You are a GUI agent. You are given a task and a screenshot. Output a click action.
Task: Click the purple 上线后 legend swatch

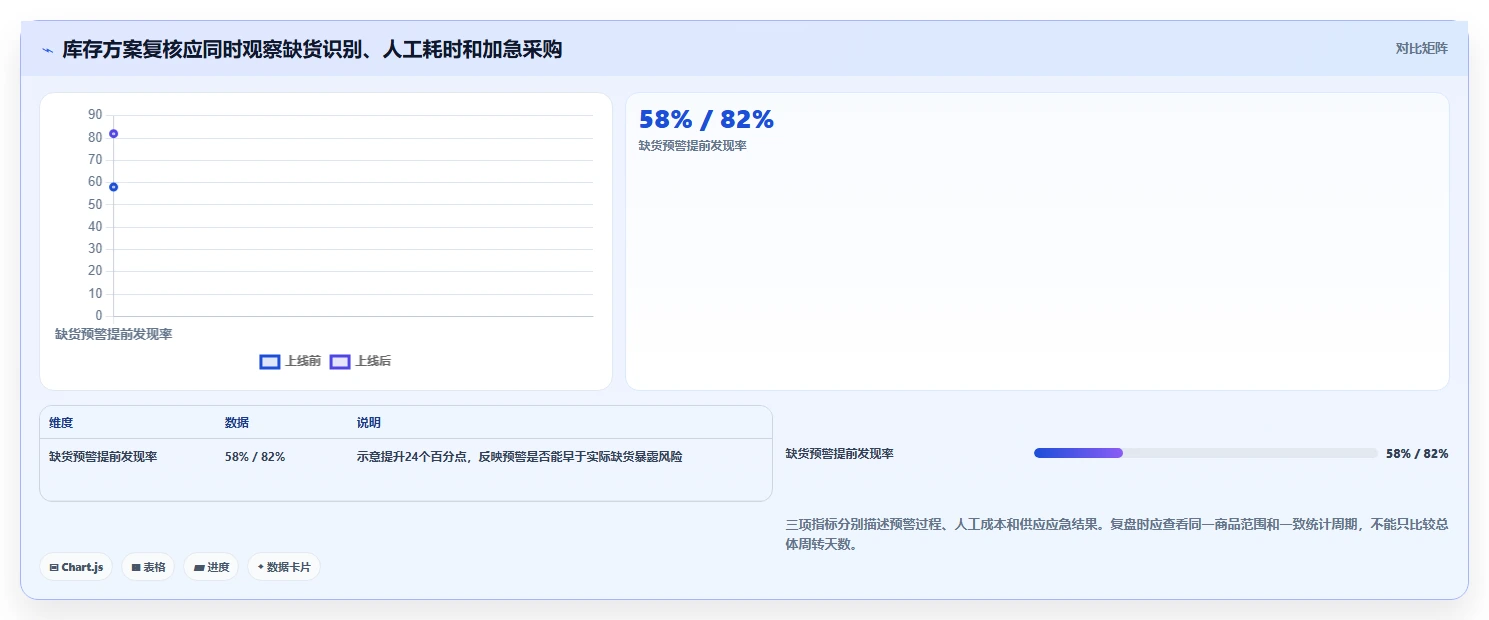tap(340, 362)
